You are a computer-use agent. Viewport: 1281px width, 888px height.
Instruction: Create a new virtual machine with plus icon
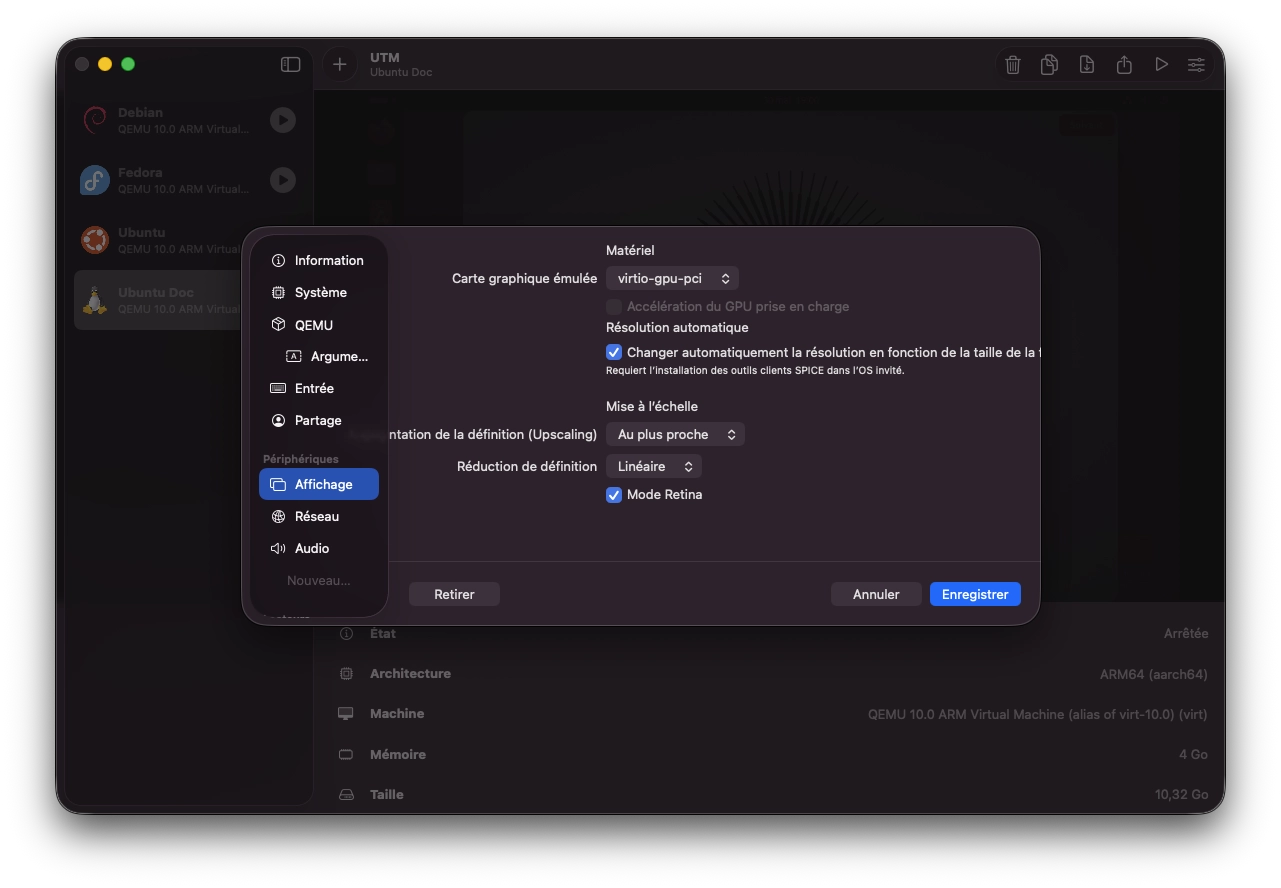click(340, 65)
